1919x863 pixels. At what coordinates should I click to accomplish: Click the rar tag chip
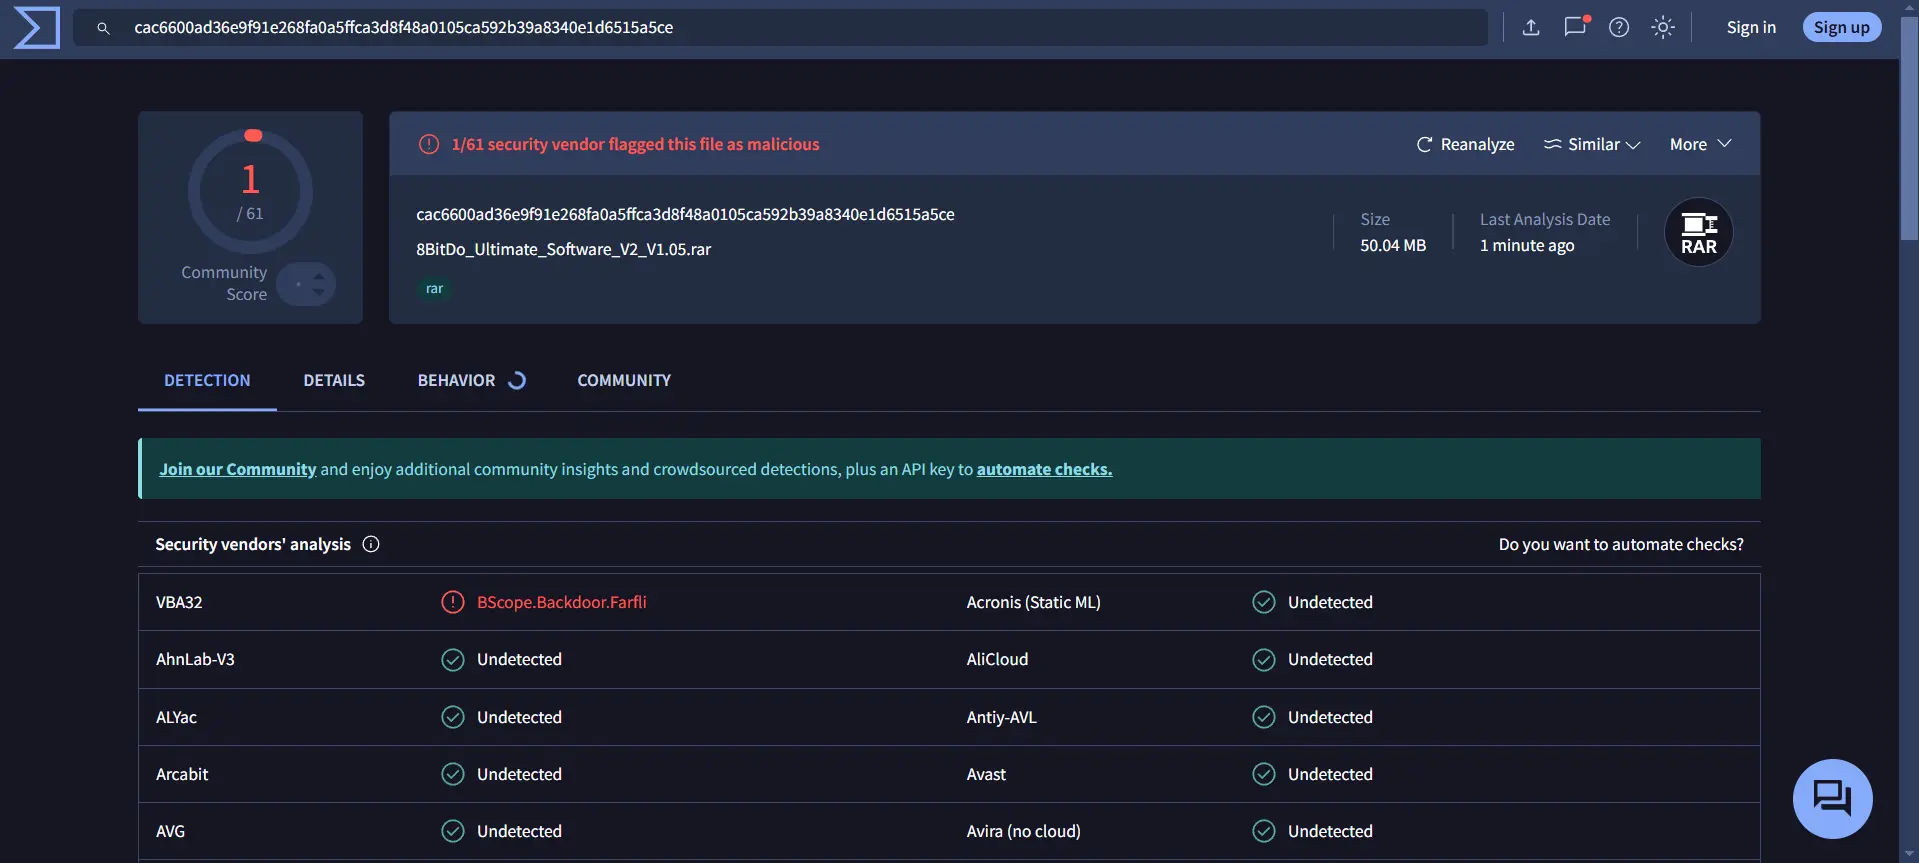[434, 288]
